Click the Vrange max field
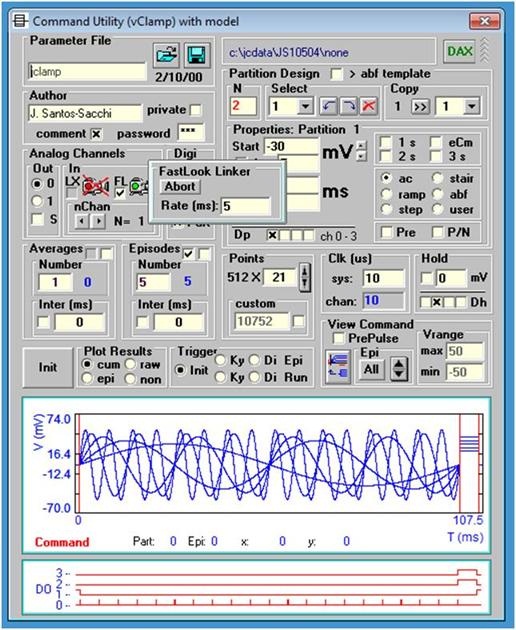The image size is (516, 630). [465, 351]
